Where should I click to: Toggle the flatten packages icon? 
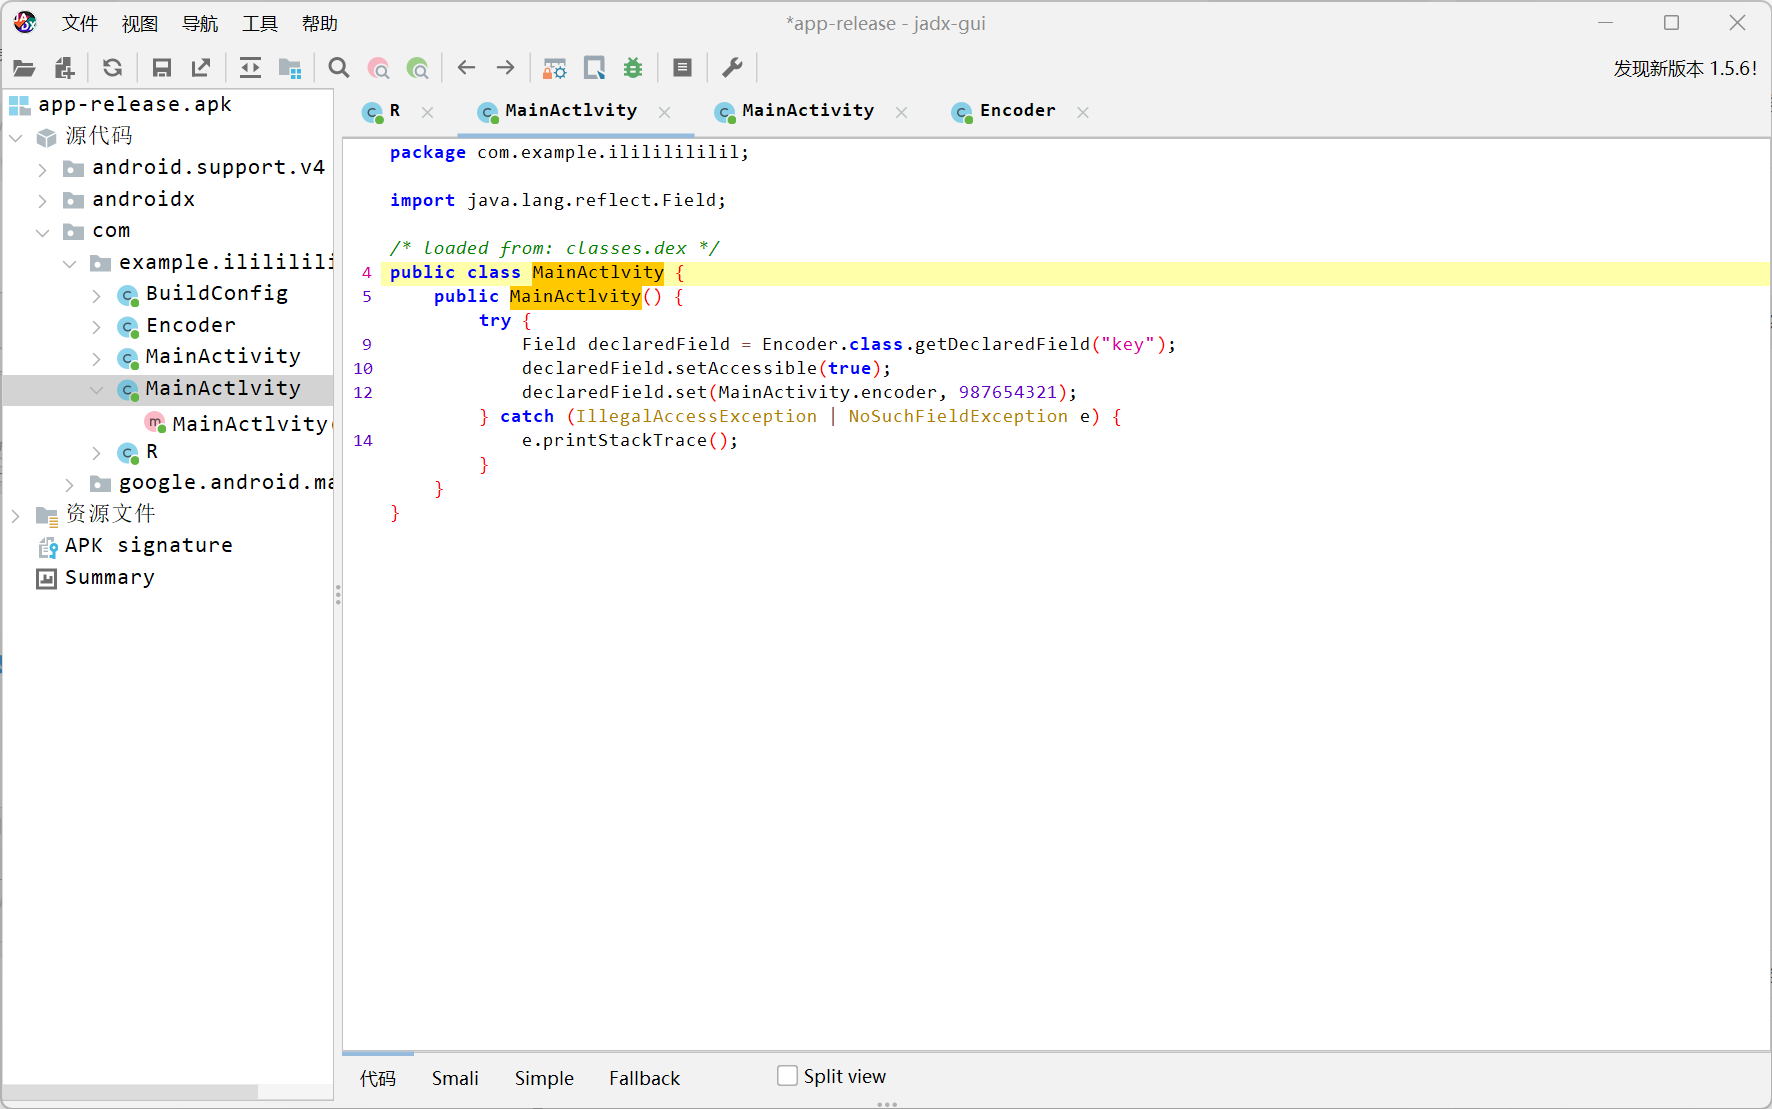tap(290, 68)
